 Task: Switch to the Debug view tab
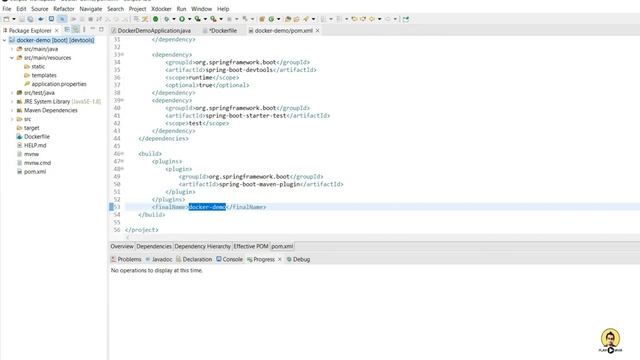298,260
